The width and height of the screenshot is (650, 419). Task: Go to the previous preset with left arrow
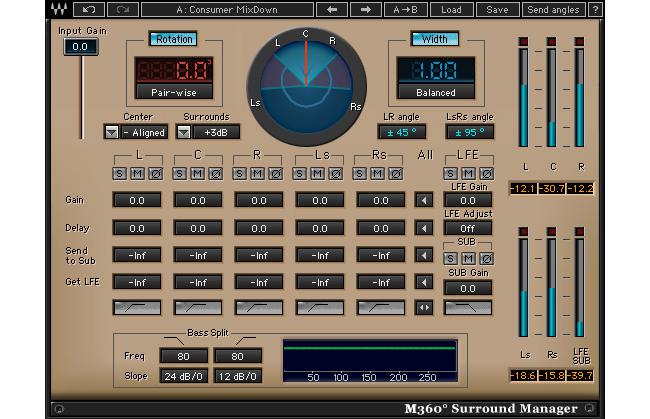coord(330,9)
